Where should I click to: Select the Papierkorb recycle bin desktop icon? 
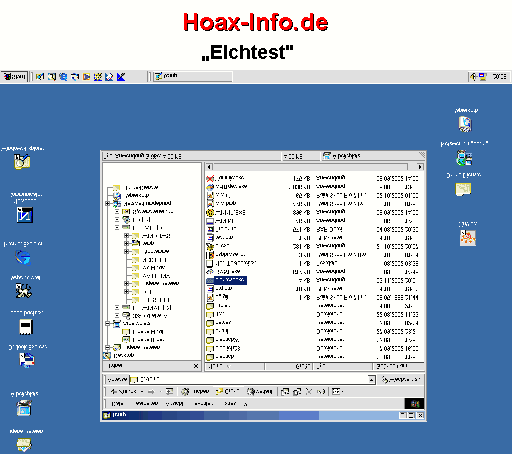465,124
